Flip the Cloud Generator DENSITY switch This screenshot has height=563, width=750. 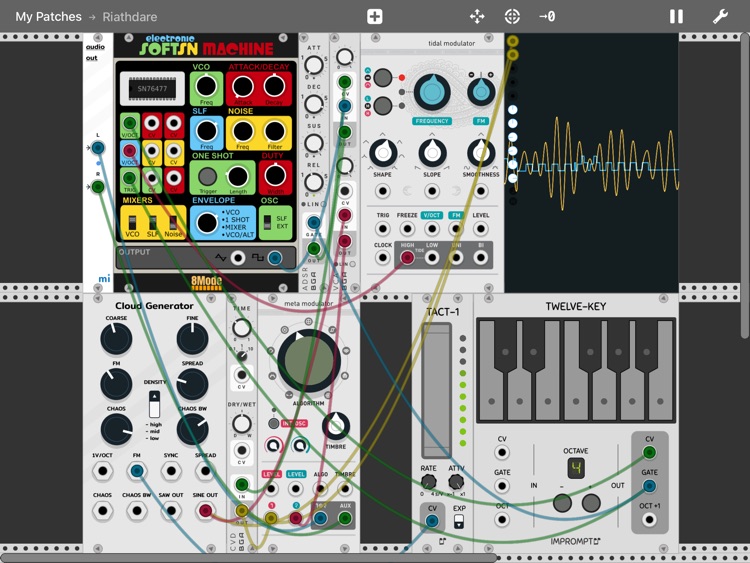point(154,404)
